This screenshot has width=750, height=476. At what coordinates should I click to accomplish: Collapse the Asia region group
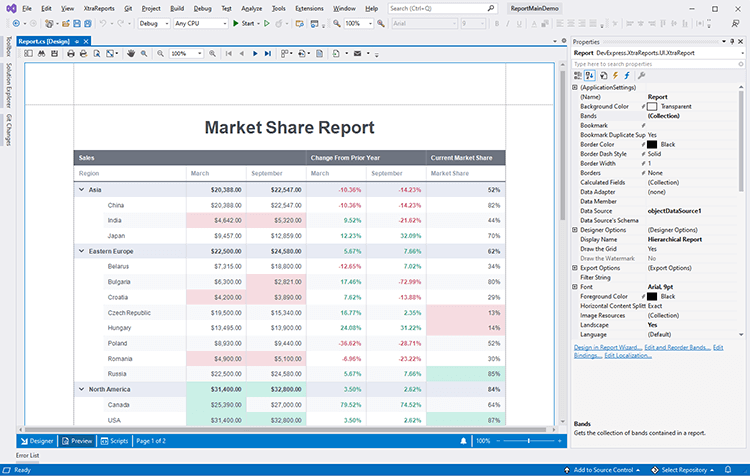81,189
